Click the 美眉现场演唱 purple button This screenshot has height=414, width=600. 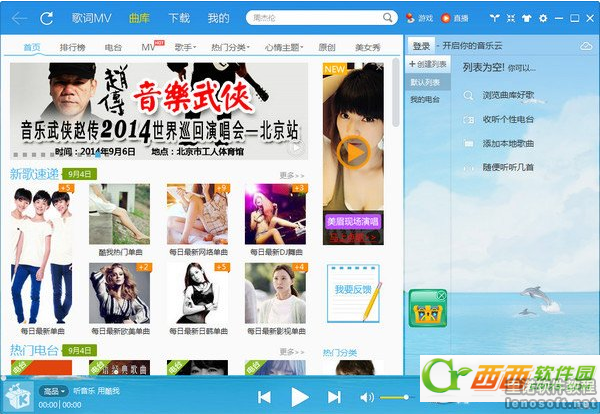click(x=353, y=221)
